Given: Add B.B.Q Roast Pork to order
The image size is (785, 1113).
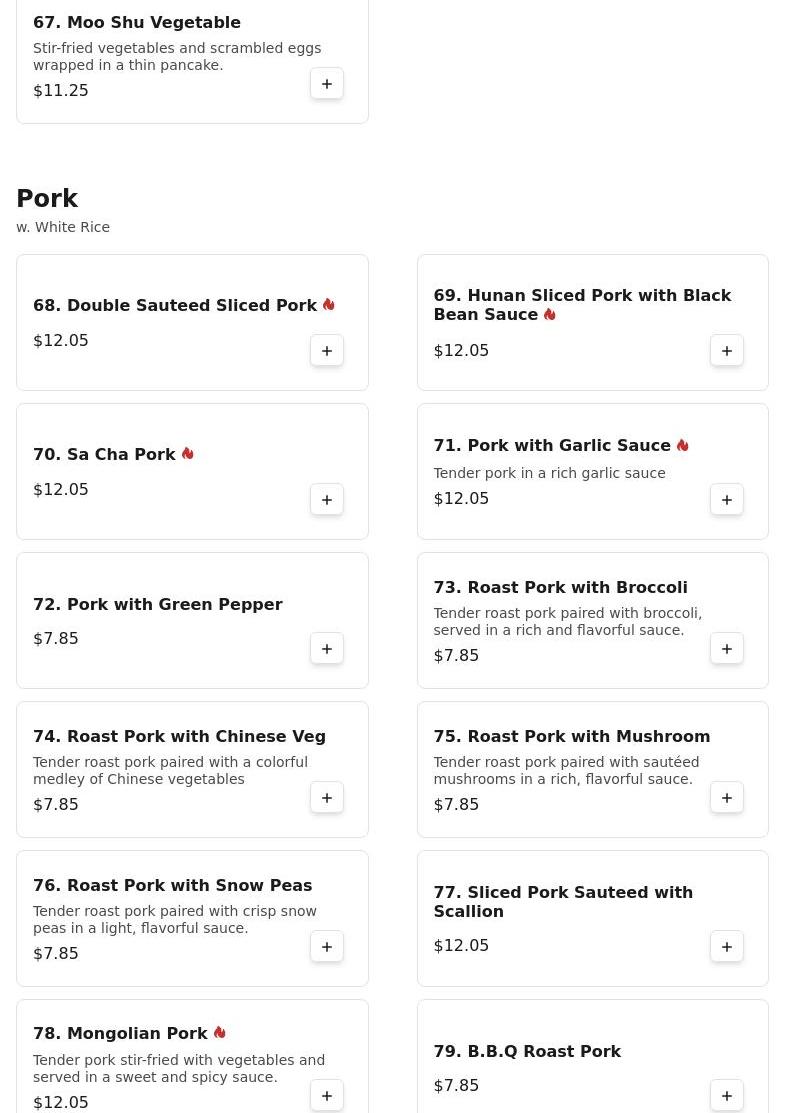Looking at the screenshot, I should pos(727,1096).
